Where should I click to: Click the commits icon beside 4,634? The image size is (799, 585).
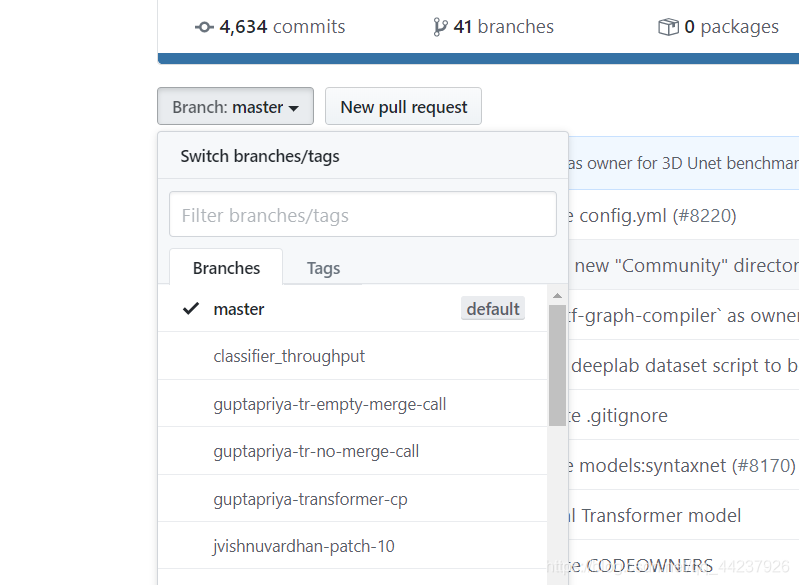point(204,27)
